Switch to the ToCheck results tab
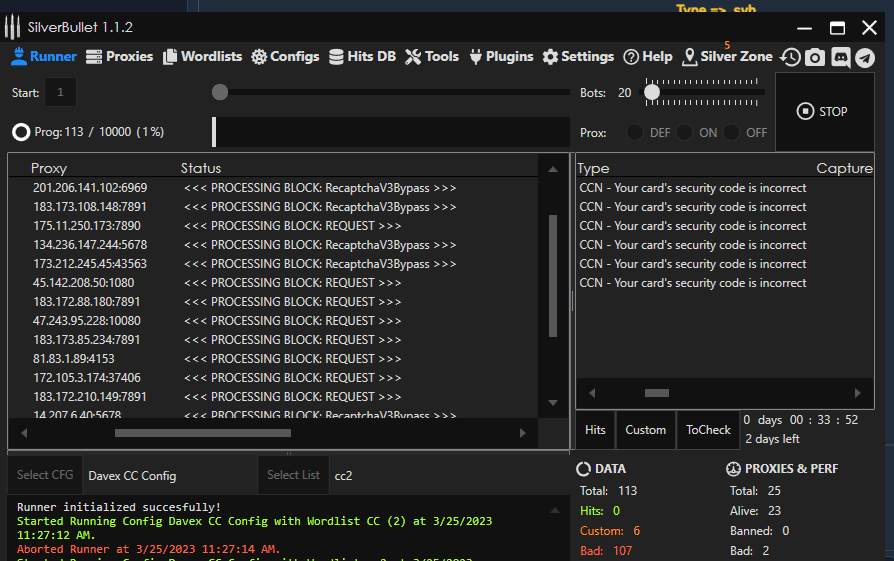This screenshot has height=561, width=894. (708, 430)
